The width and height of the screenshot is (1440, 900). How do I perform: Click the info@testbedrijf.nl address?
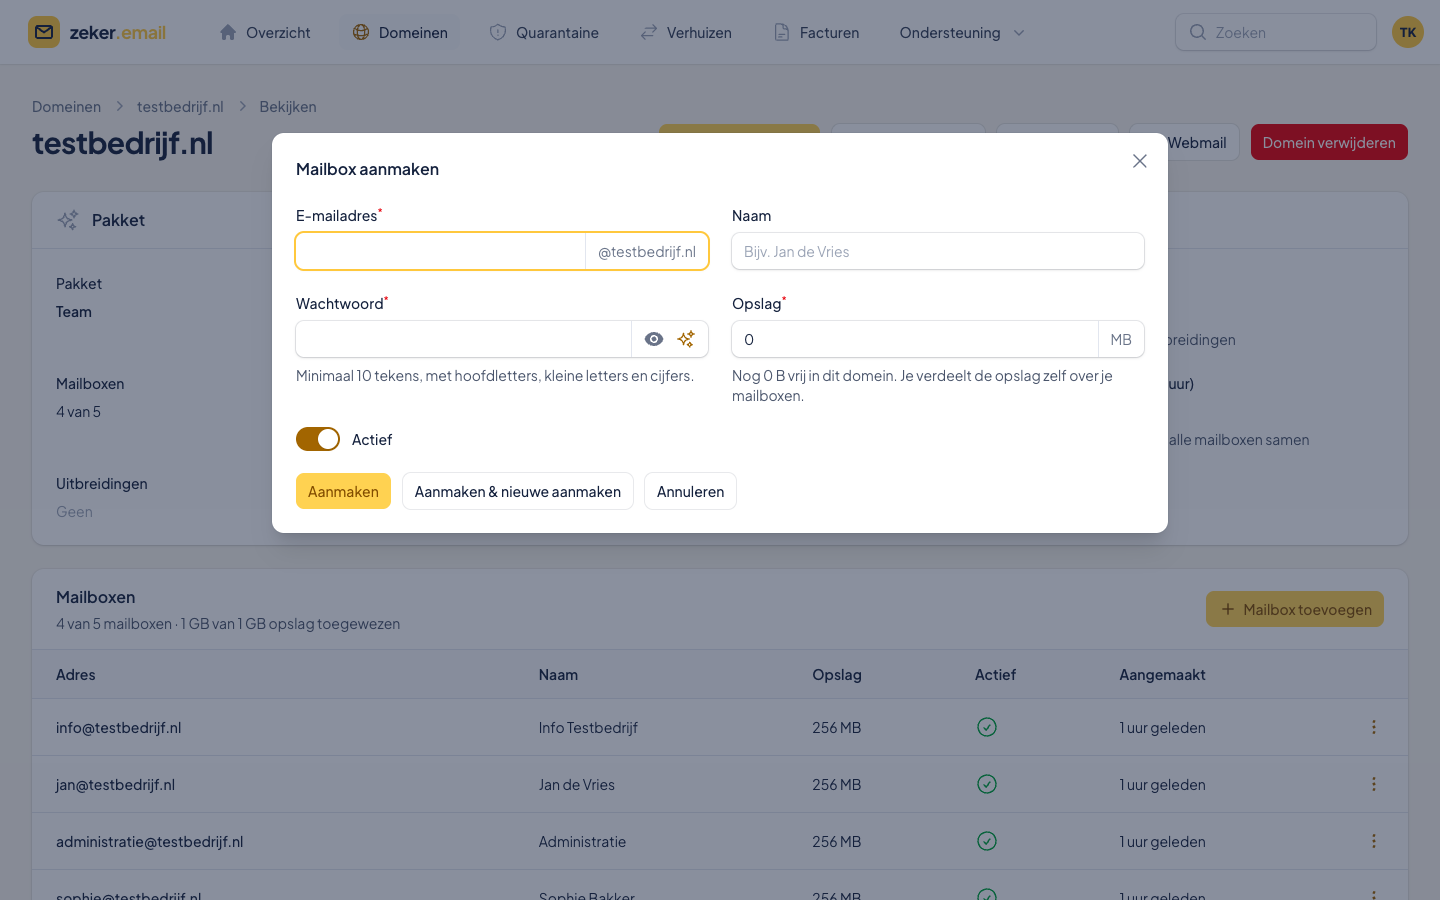119,728
